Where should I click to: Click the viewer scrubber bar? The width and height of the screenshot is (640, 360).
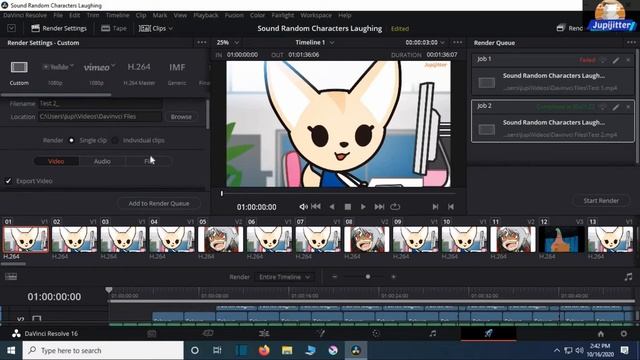coord(338,193)
